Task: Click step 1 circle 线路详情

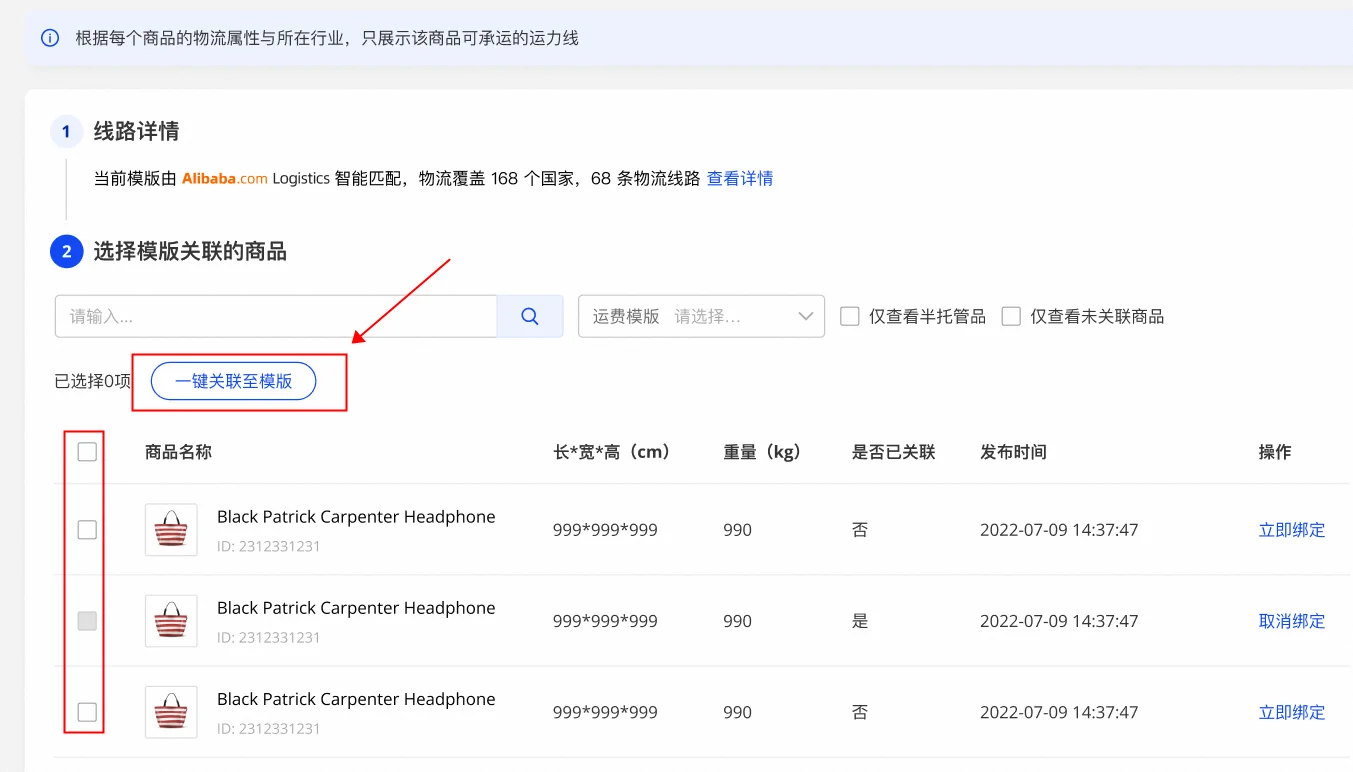Action: tap(66, 132)
